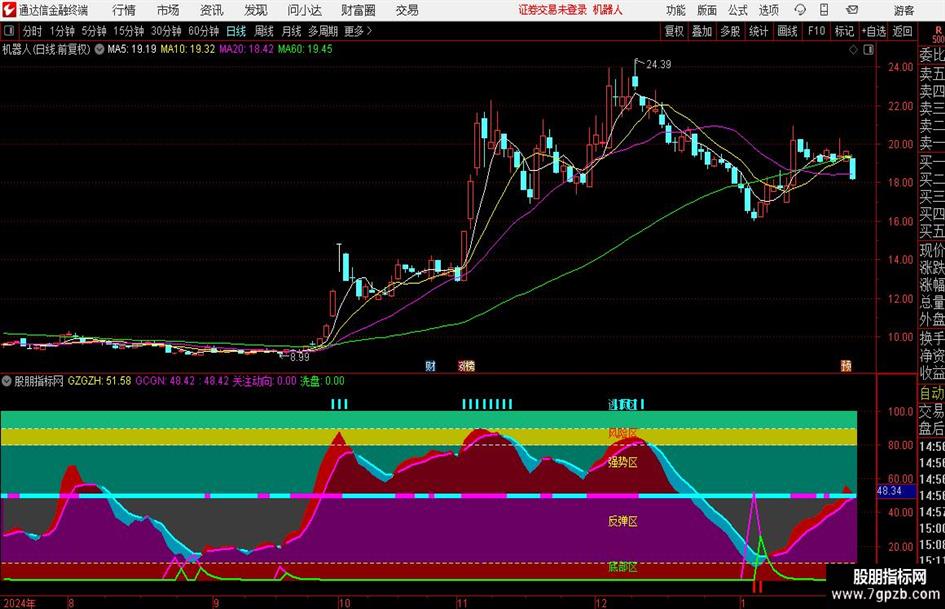Switch to the 15分钟 period tab
This screenshot has height=609, width=945.
pos(128,31)
